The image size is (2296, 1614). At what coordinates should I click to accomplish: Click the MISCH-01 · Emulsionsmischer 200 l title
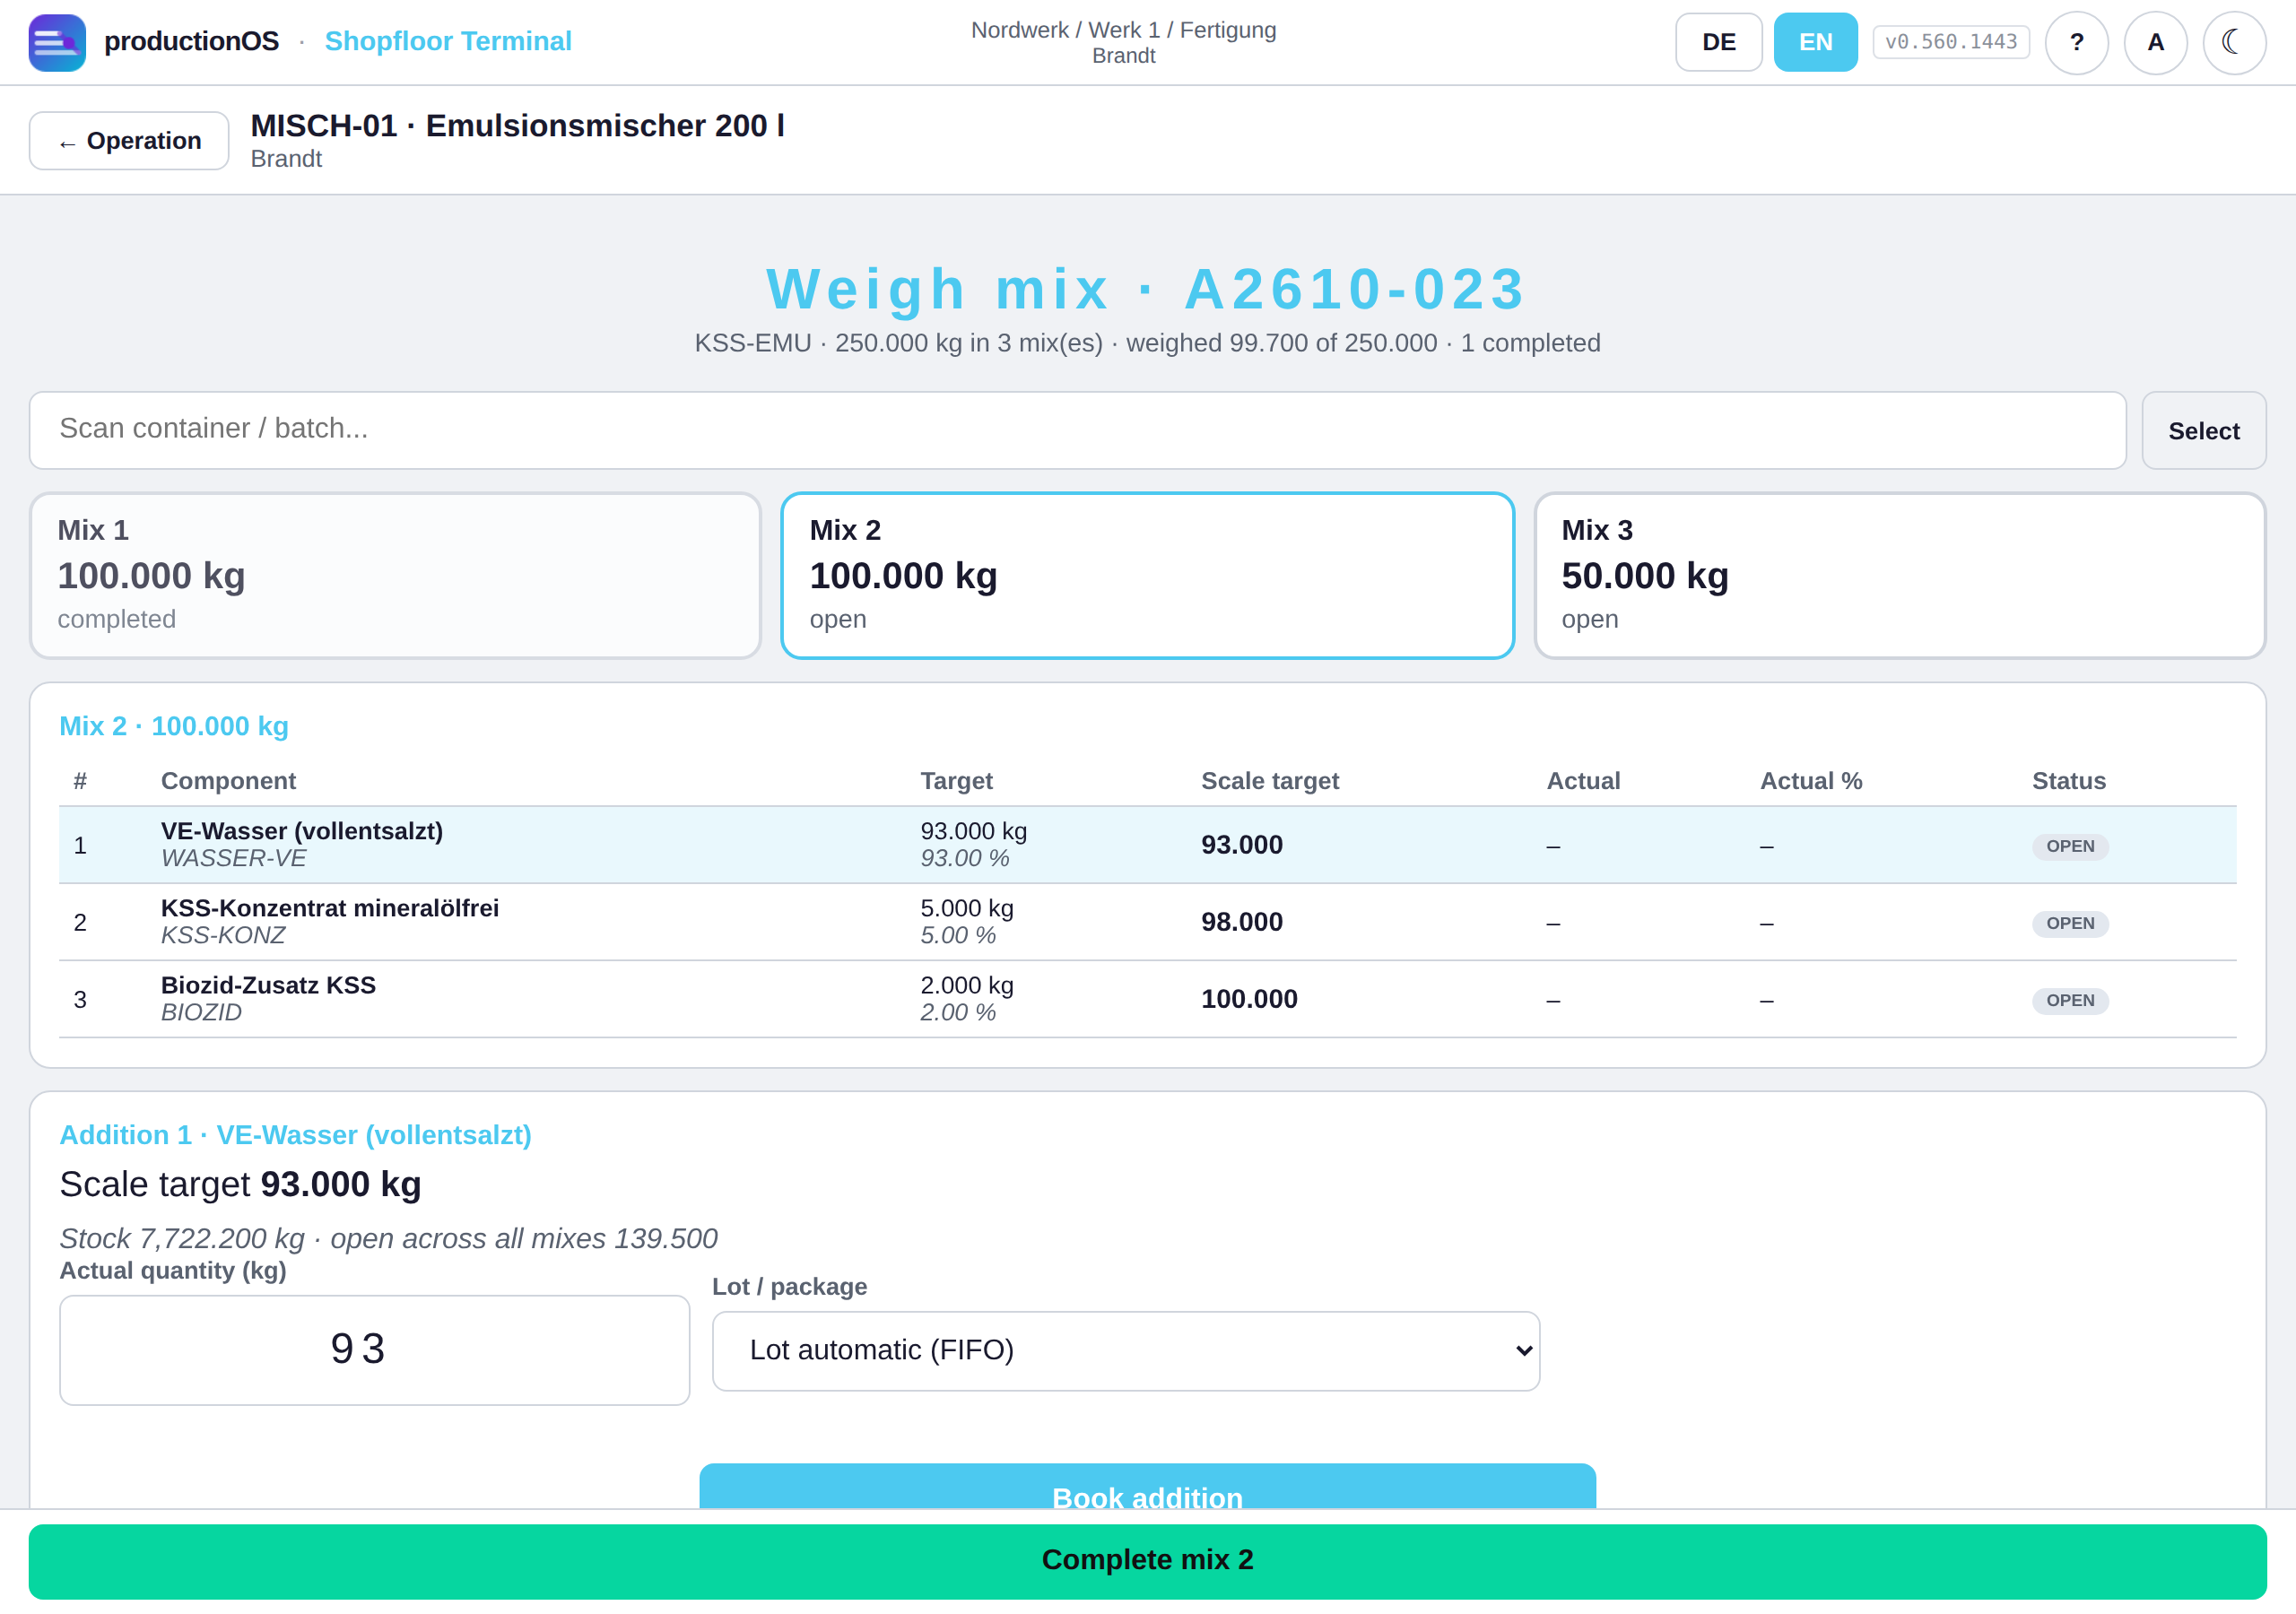pyautogui.click(x=517, y=126)
